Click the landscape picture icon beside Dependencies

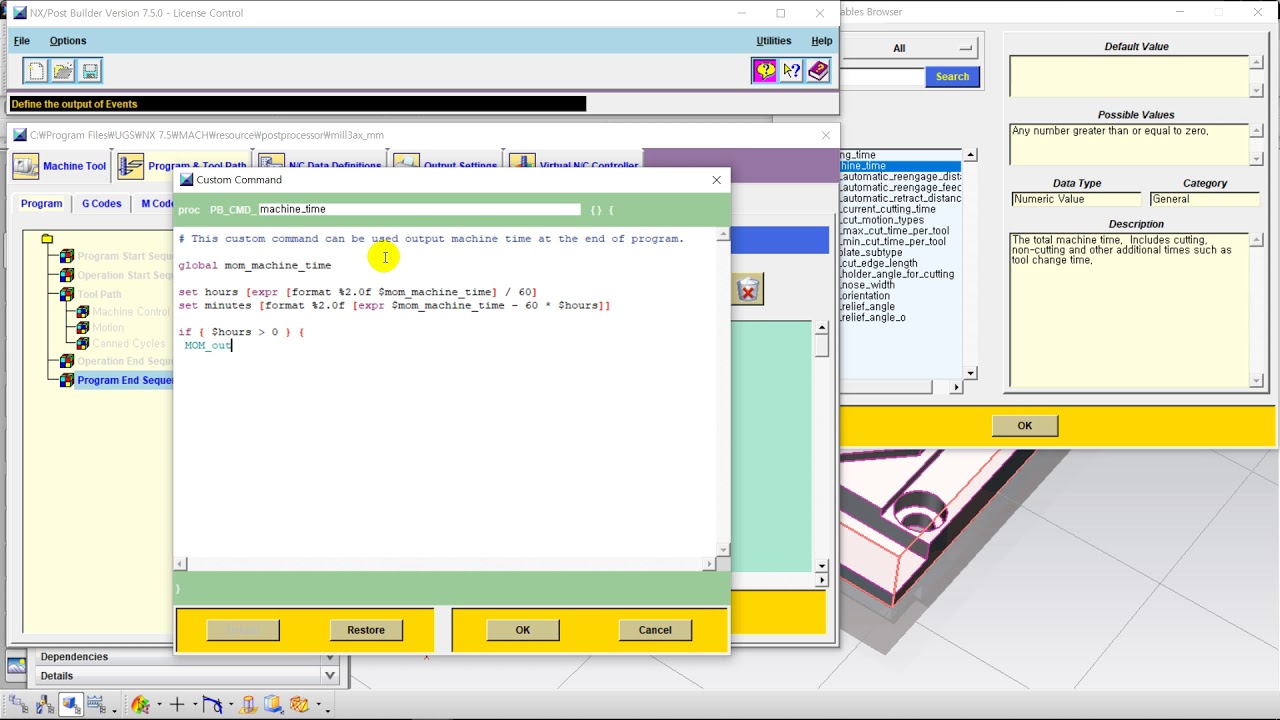(x=17, y=665)
